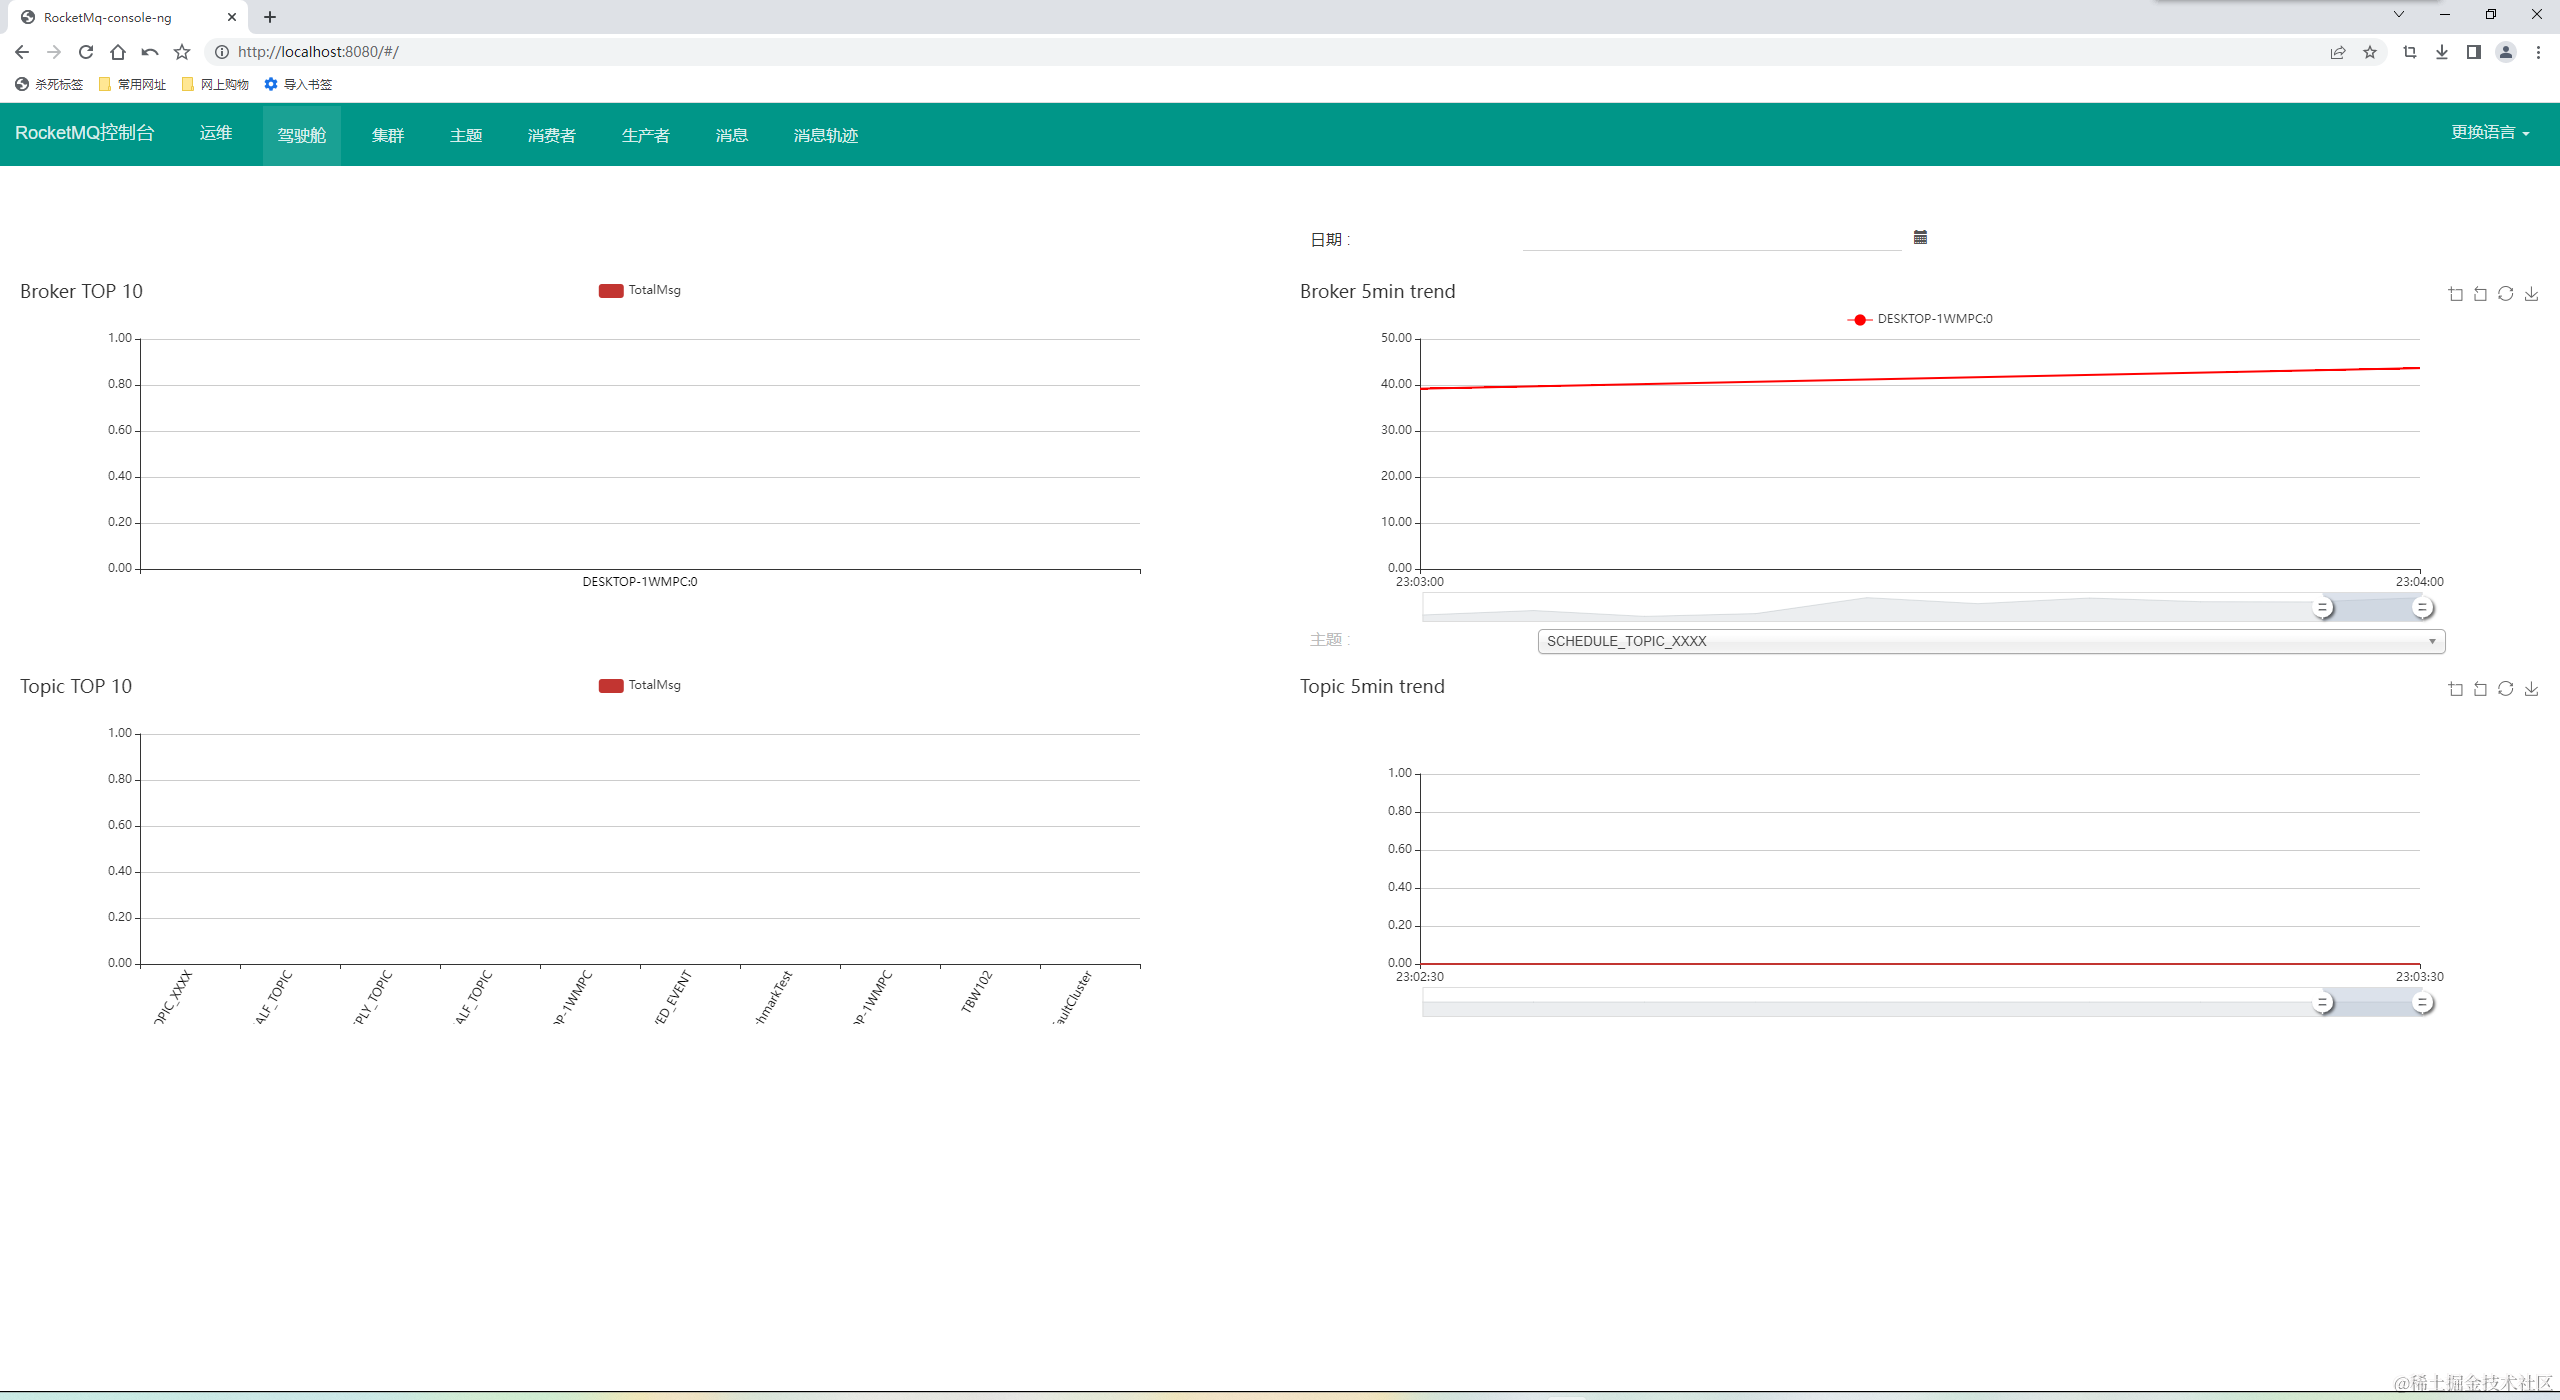This screenshot has width=2560, height=1400.
Task: Click Broker 5min trend restore/refresh icon
Action: tap(2505, 293)
